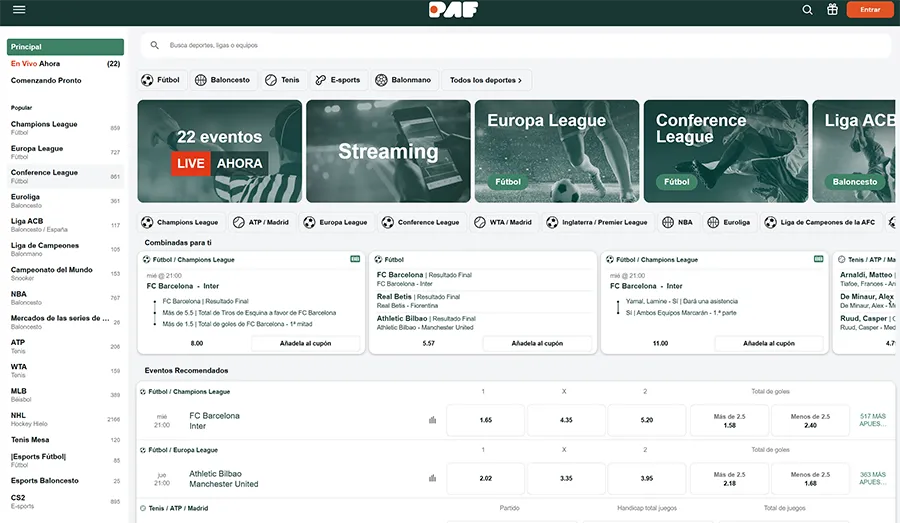
Task: Open statistics icon for FC Barcelona match
Action: [x=432, y=420]
